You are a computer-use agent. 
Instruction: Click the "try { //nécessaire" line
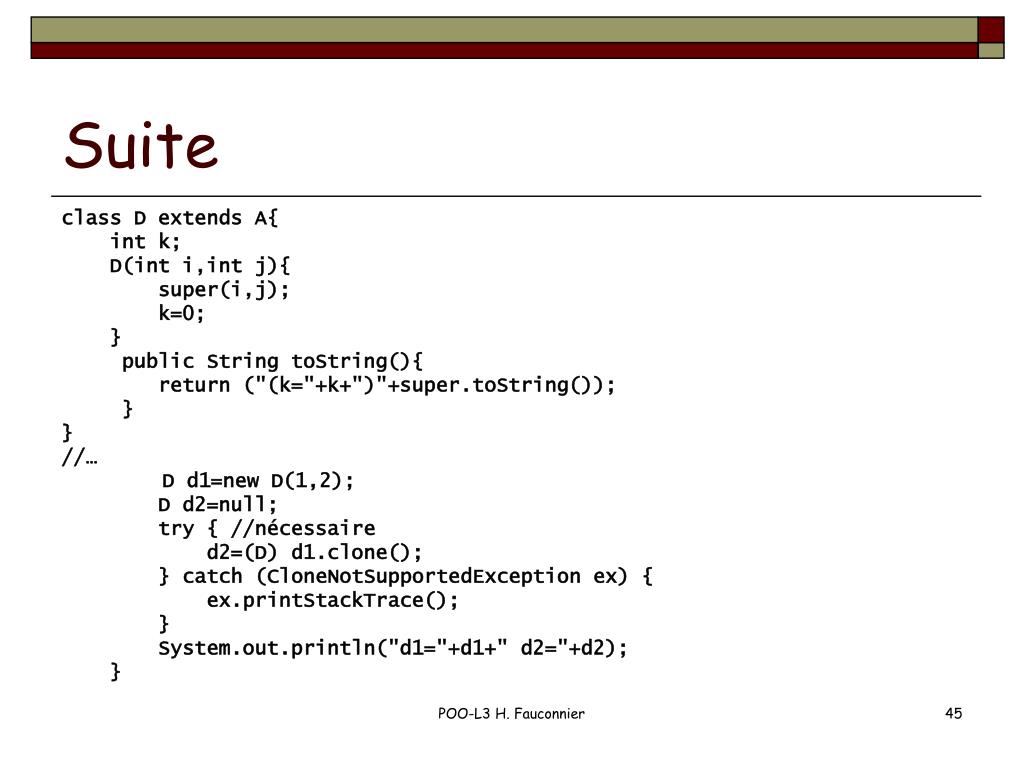[266, 528]
